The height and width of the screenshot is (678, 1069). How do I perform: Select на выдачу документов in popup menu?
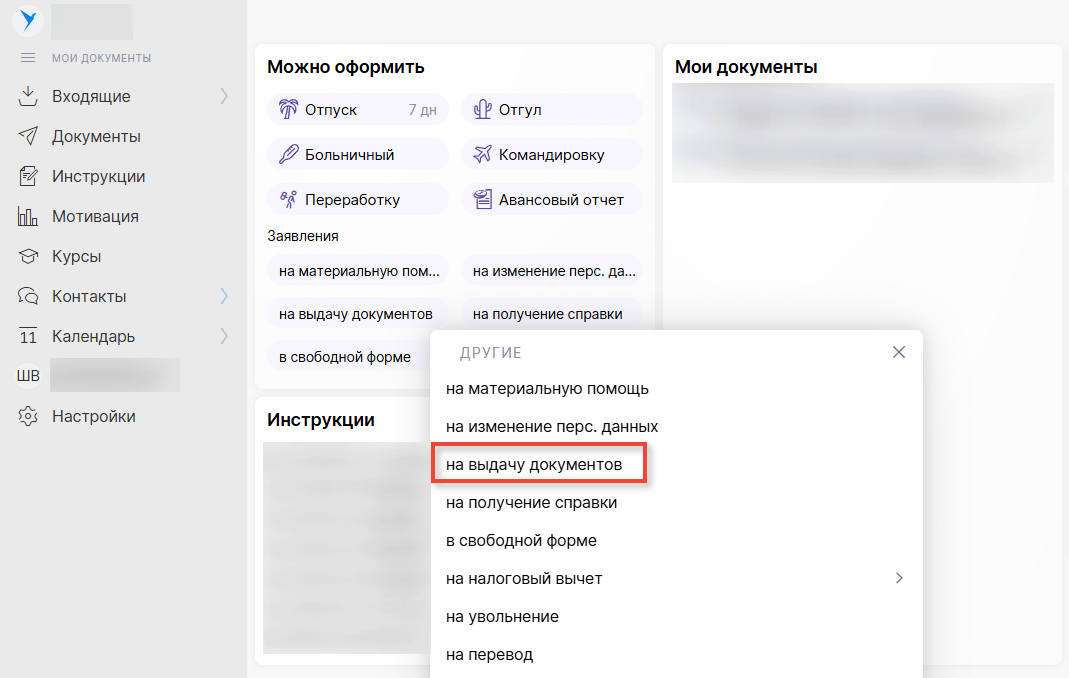[x=534, y=465]
